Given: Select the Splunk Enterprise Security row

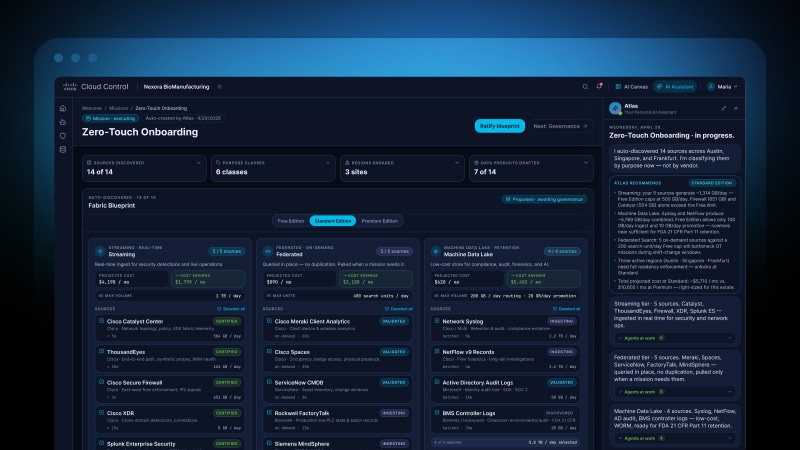Looking at the screenshot, I should pyautogui.click(x=169, y=443).
